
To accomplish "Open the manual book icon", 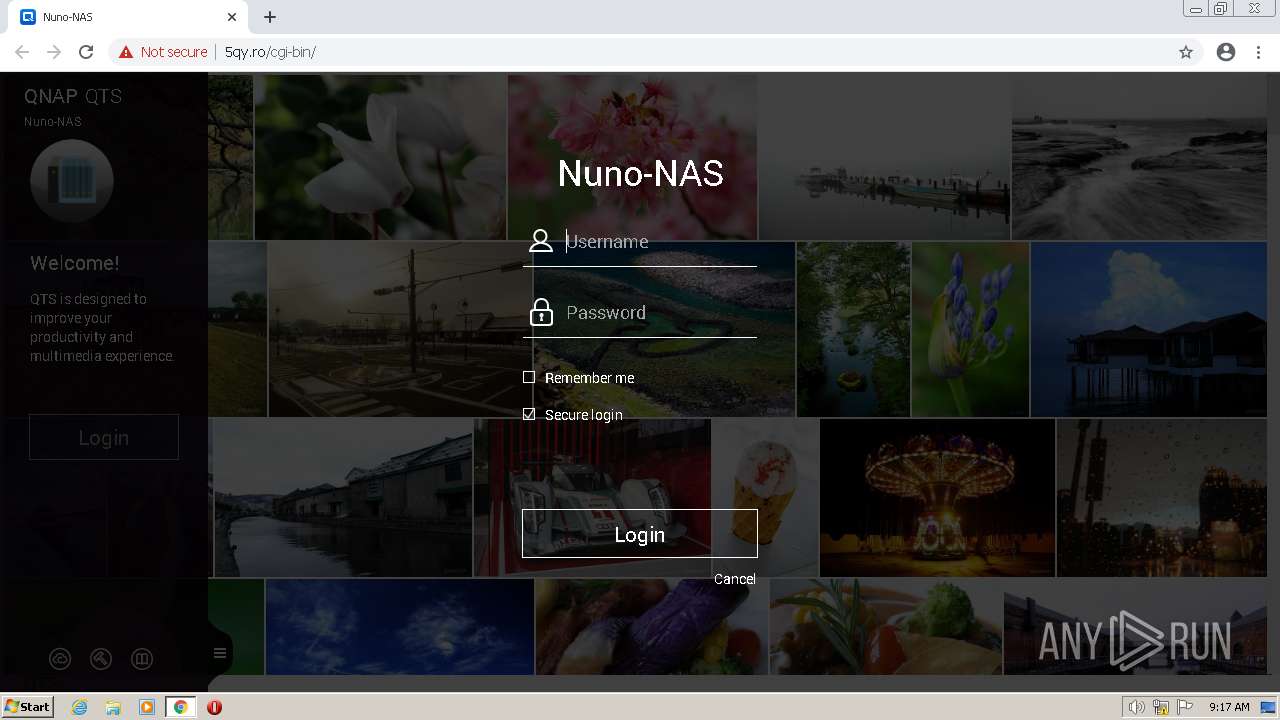I will coord(142,659).
